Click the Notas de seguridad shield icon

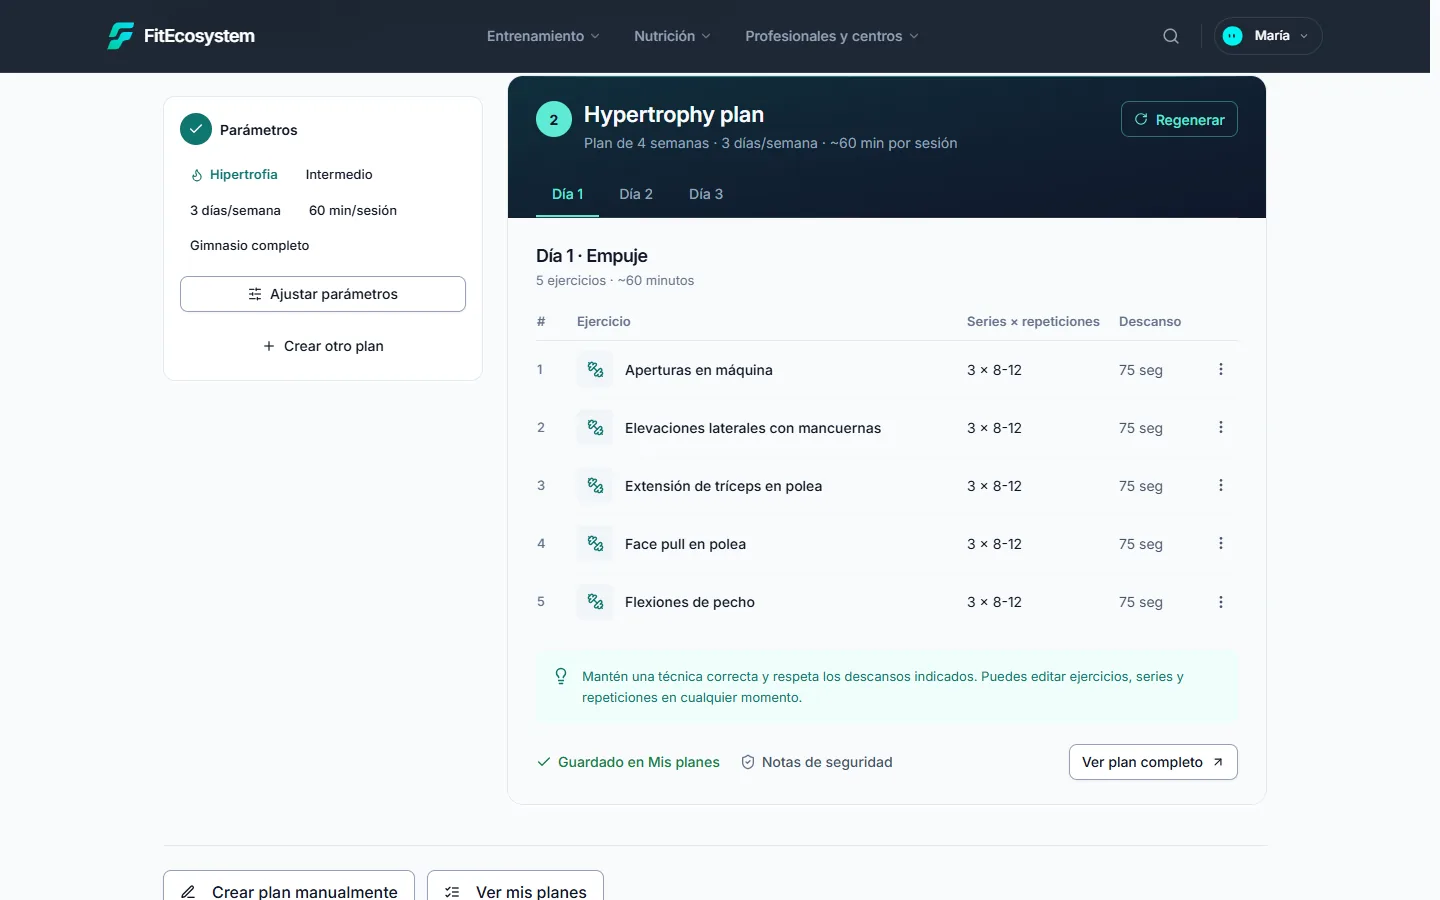[748, 762]
